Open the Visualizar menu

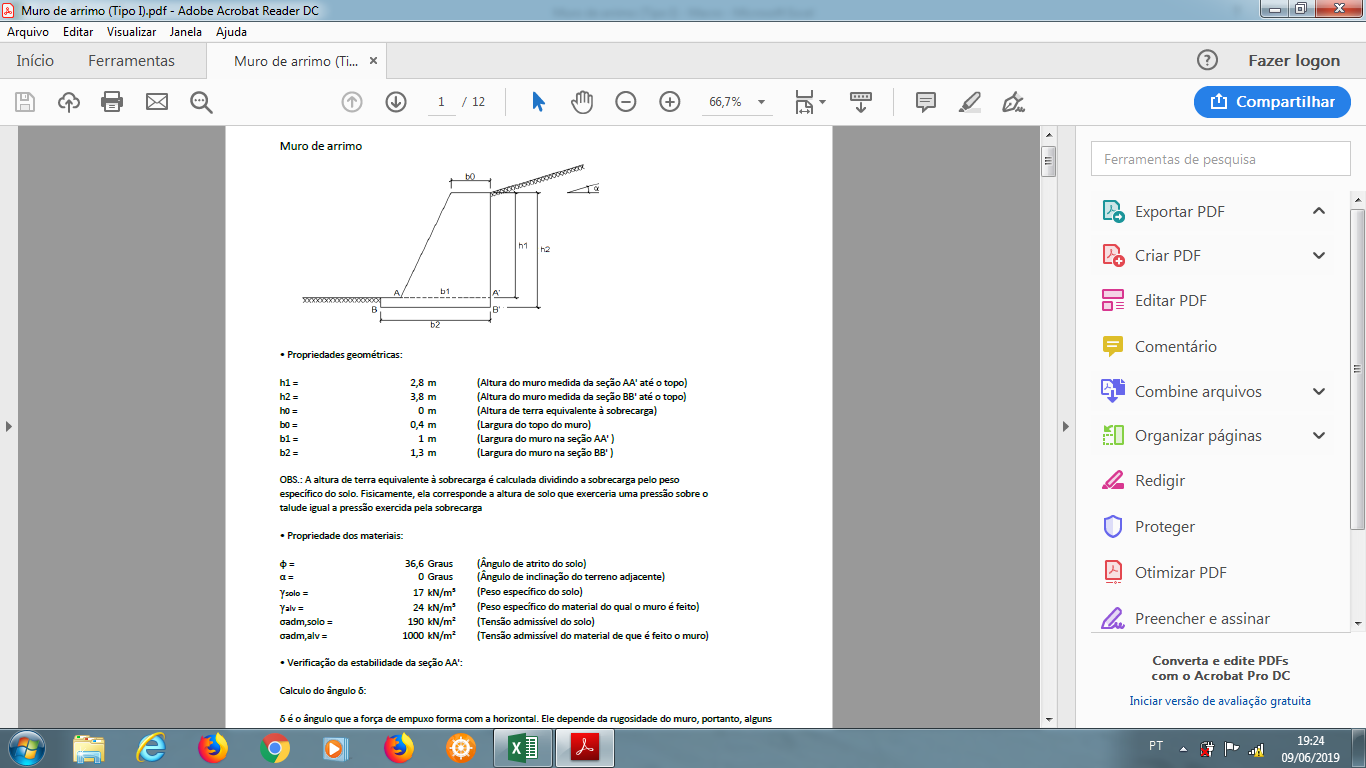132,32
